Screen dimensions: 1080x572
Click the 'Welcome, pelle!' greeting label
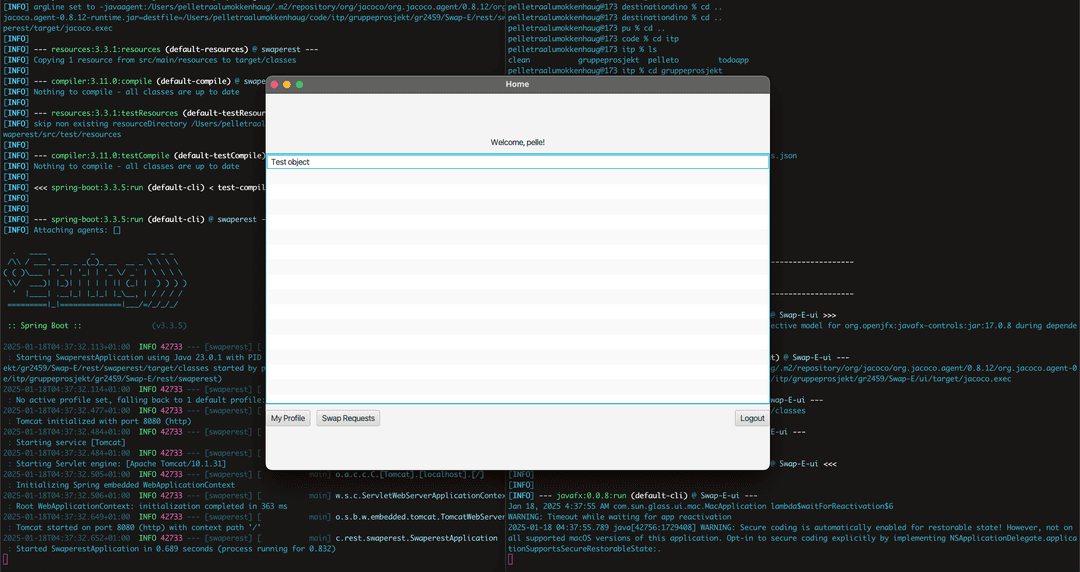517,142
